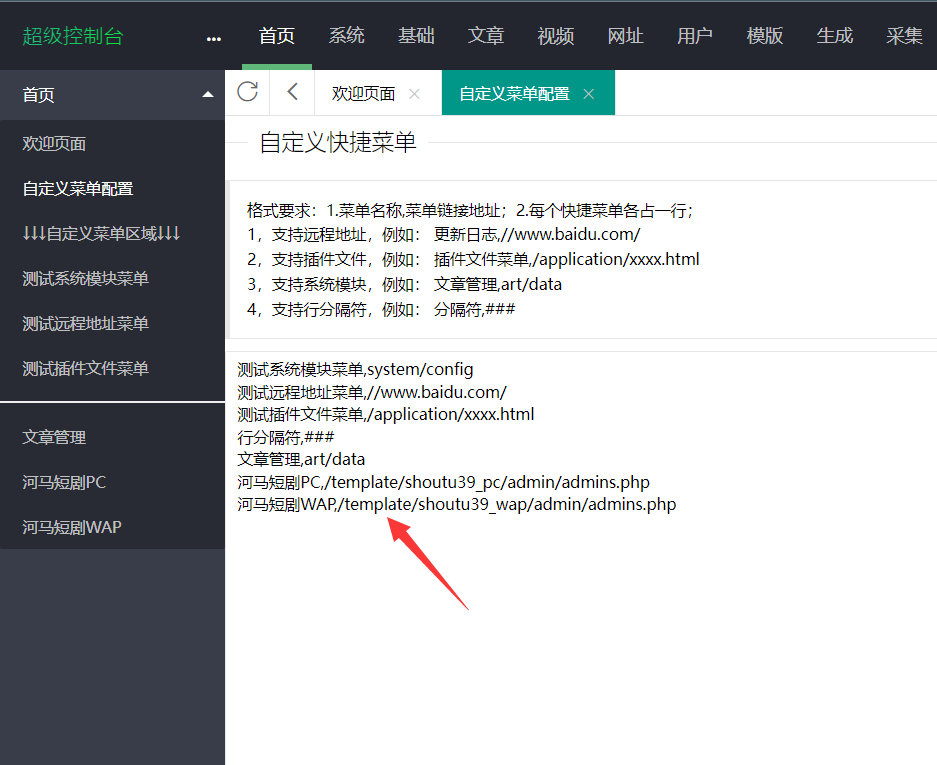Click the line 测试系统模块菜单,system/config

coord(355,370)
